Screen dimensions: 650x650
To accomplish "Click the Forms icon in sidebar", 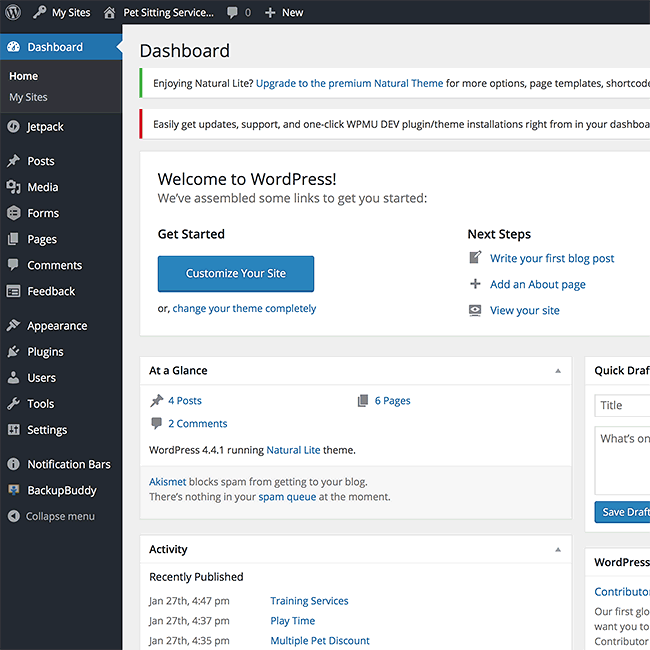I will [x=13, y=213].
